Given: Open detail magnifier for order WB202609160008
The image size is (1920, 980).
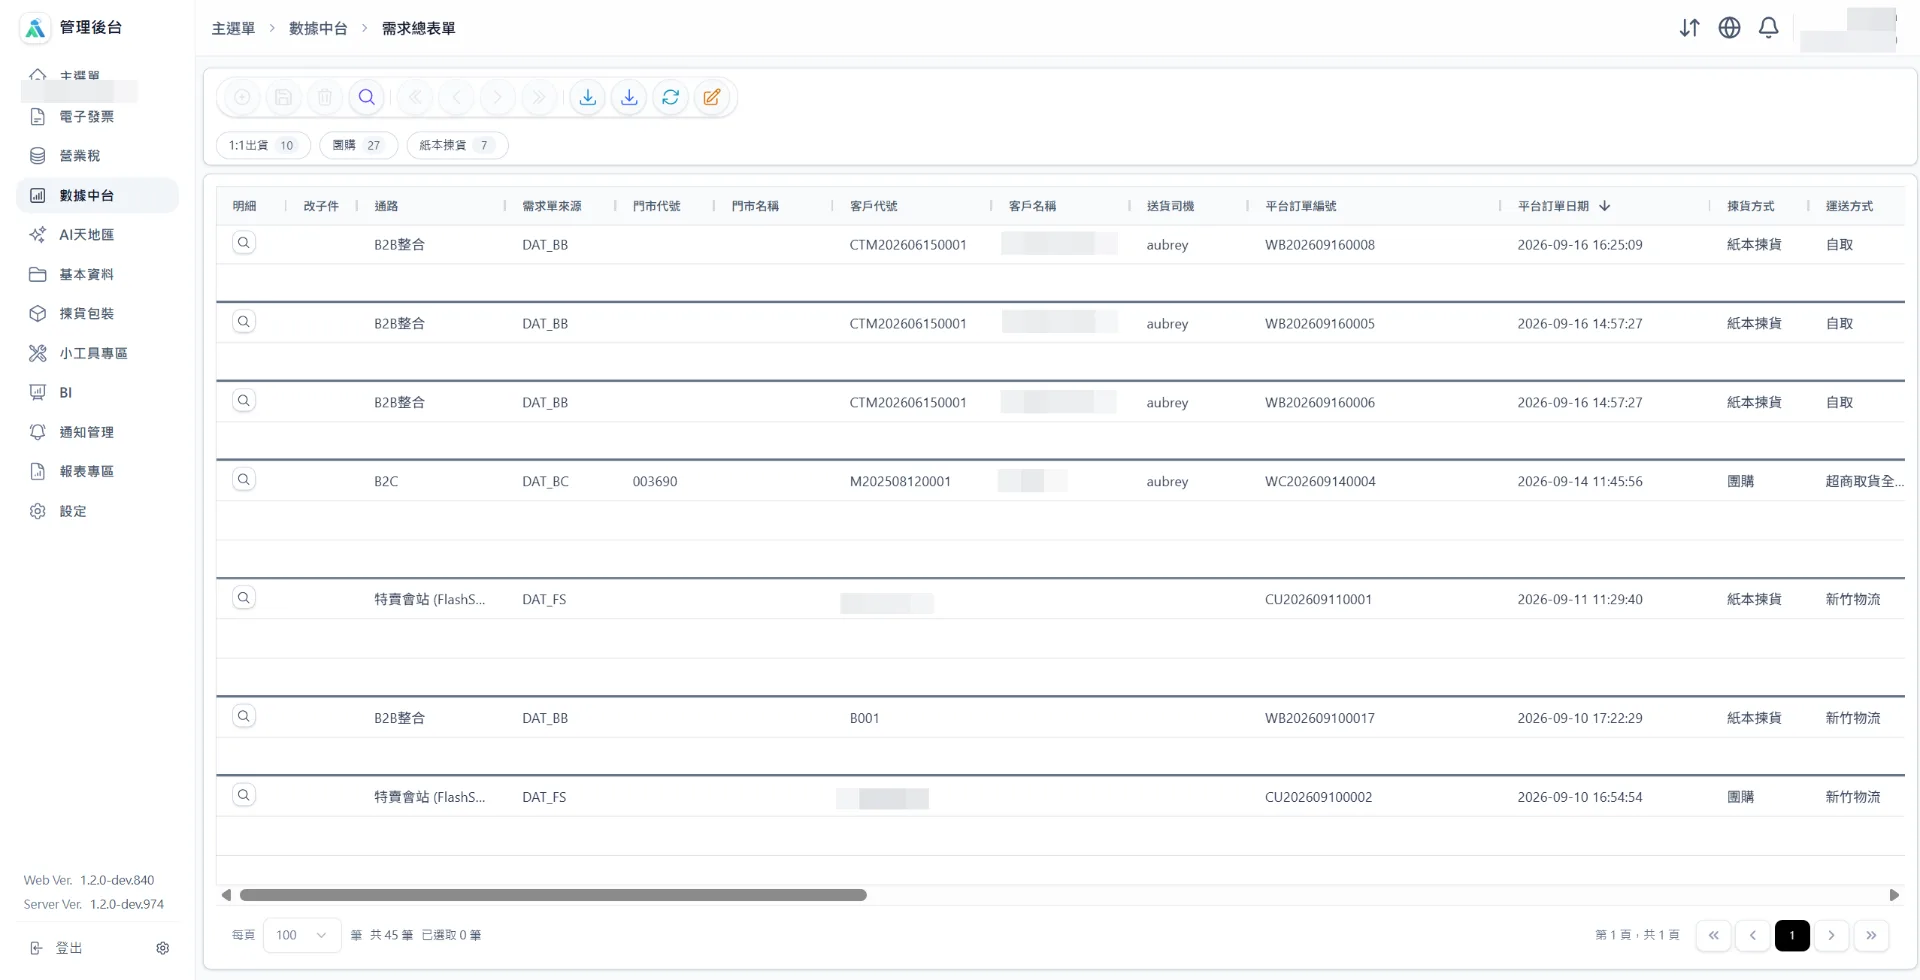Looking at the screenshot, I should coord(244,243).
